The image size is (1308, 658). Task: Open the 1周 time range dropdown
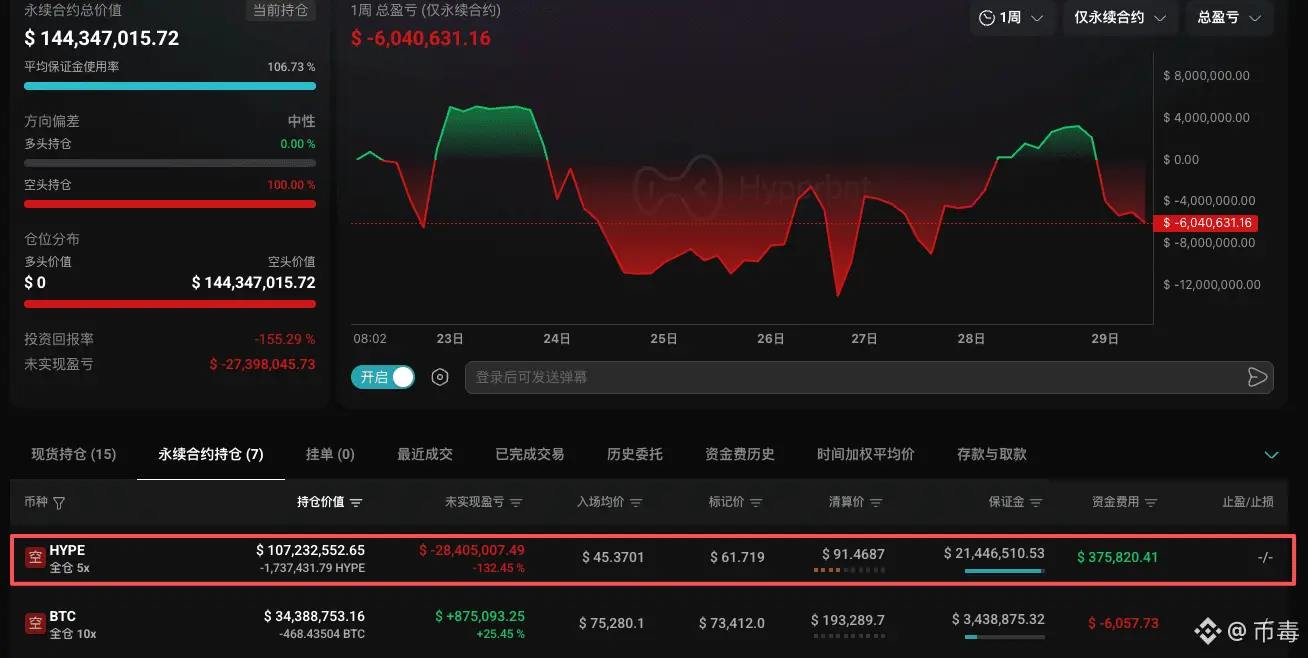pyautogui.click(x=1012, y=18)
